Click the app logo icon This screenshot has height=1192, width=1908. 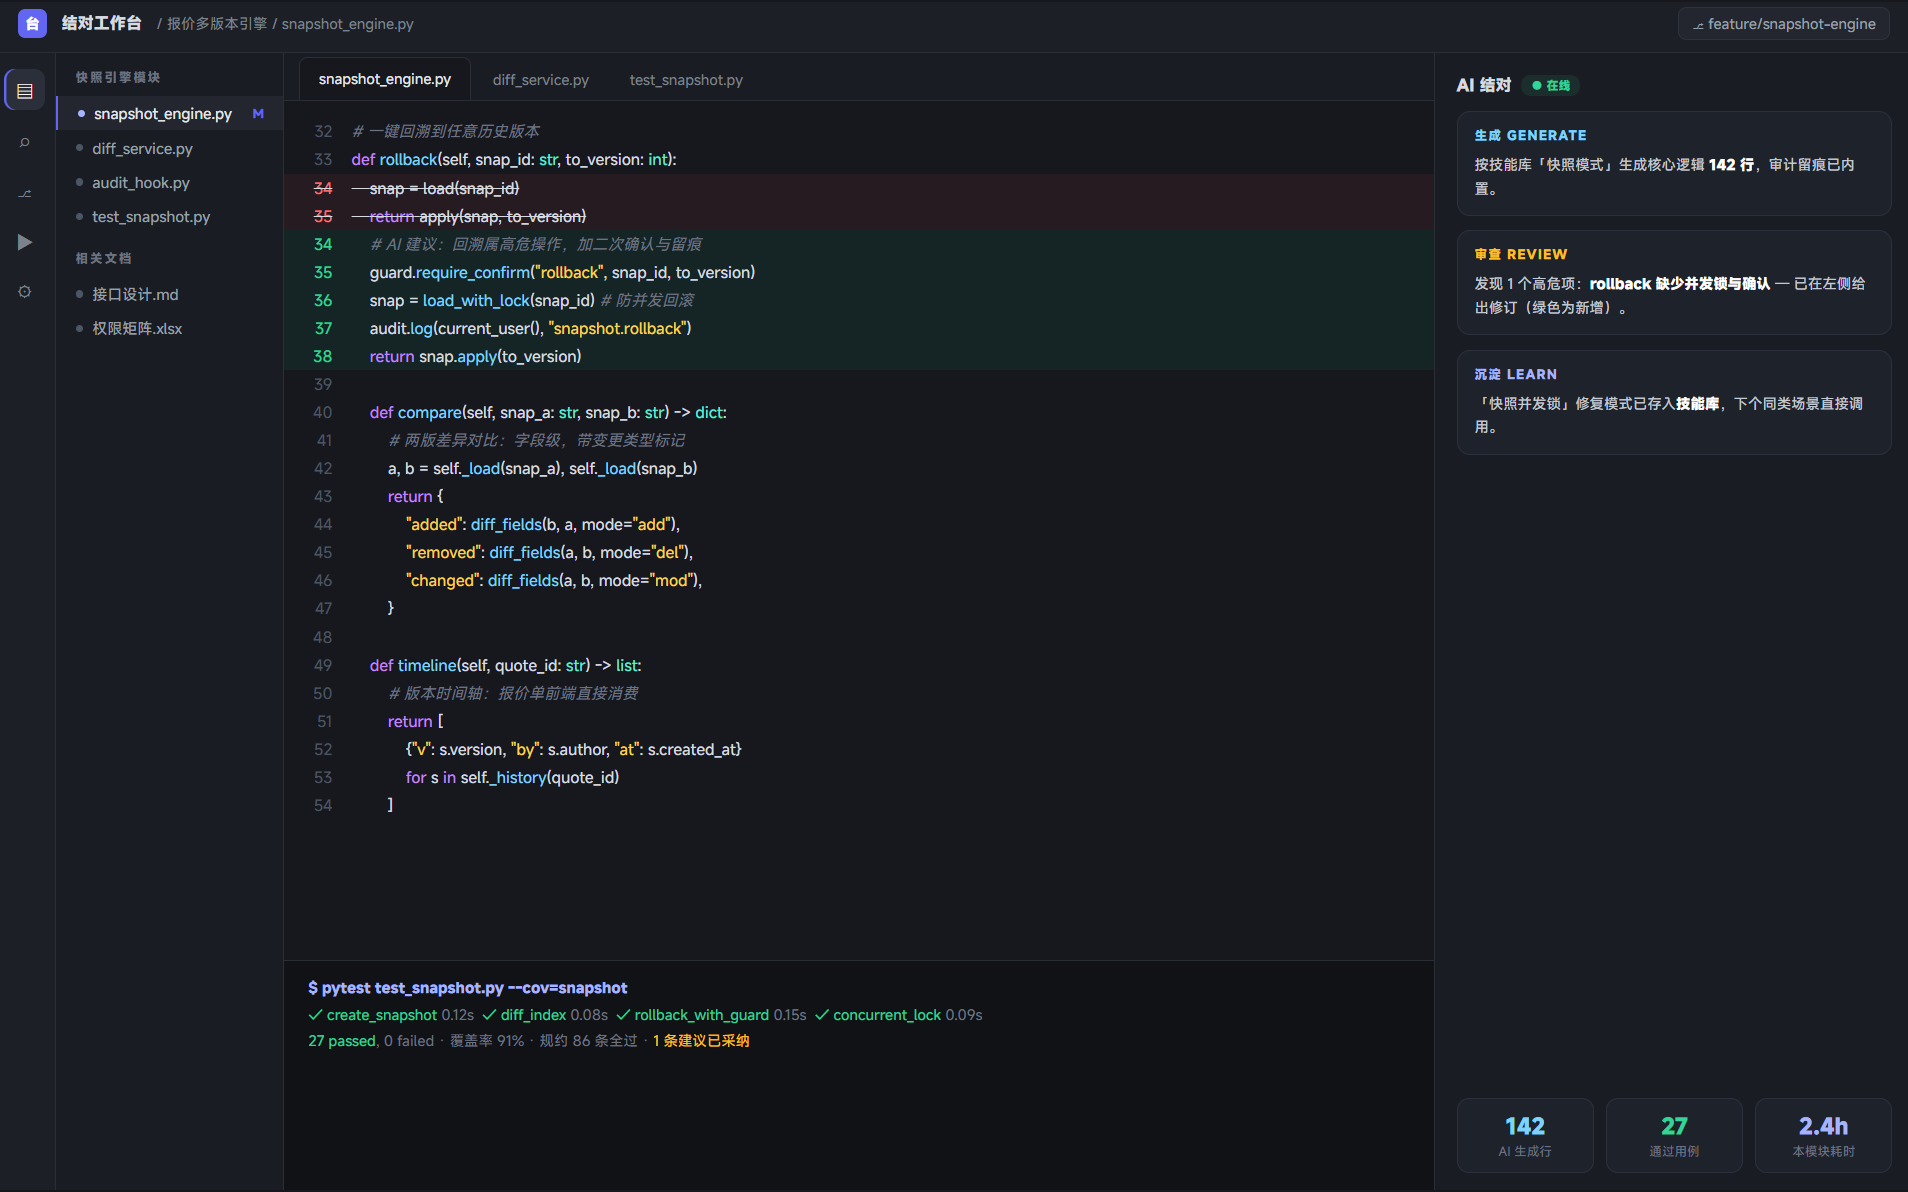32,23
